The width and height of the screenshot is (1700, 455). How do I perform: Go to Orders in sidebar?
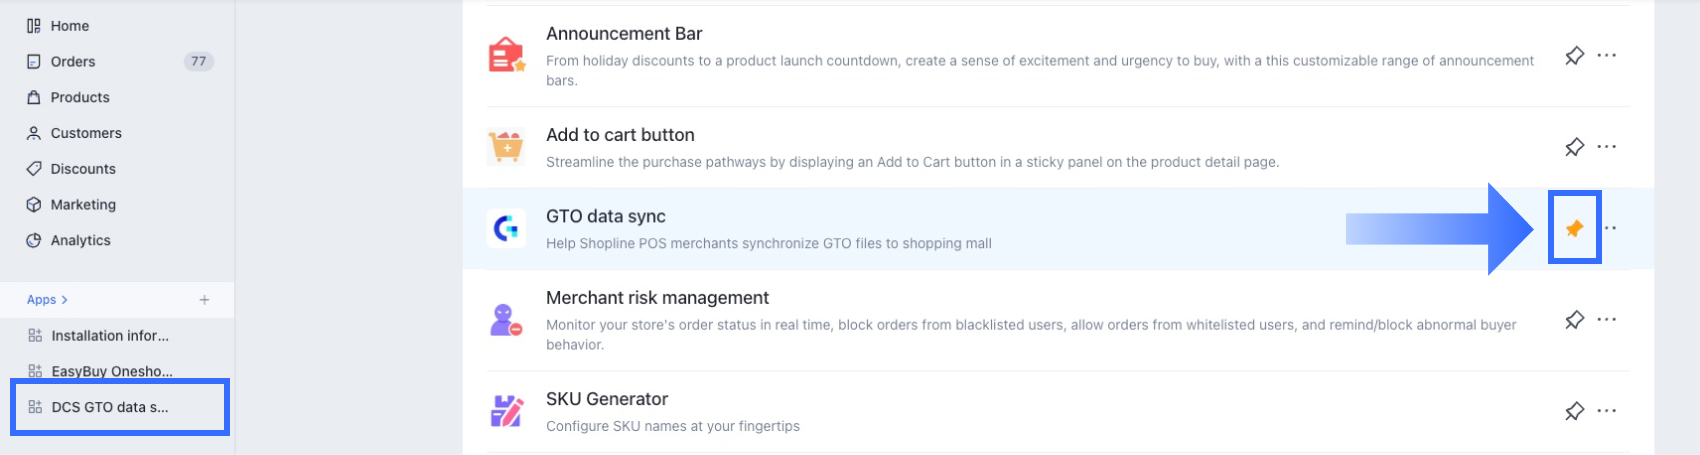click(73, 62)
